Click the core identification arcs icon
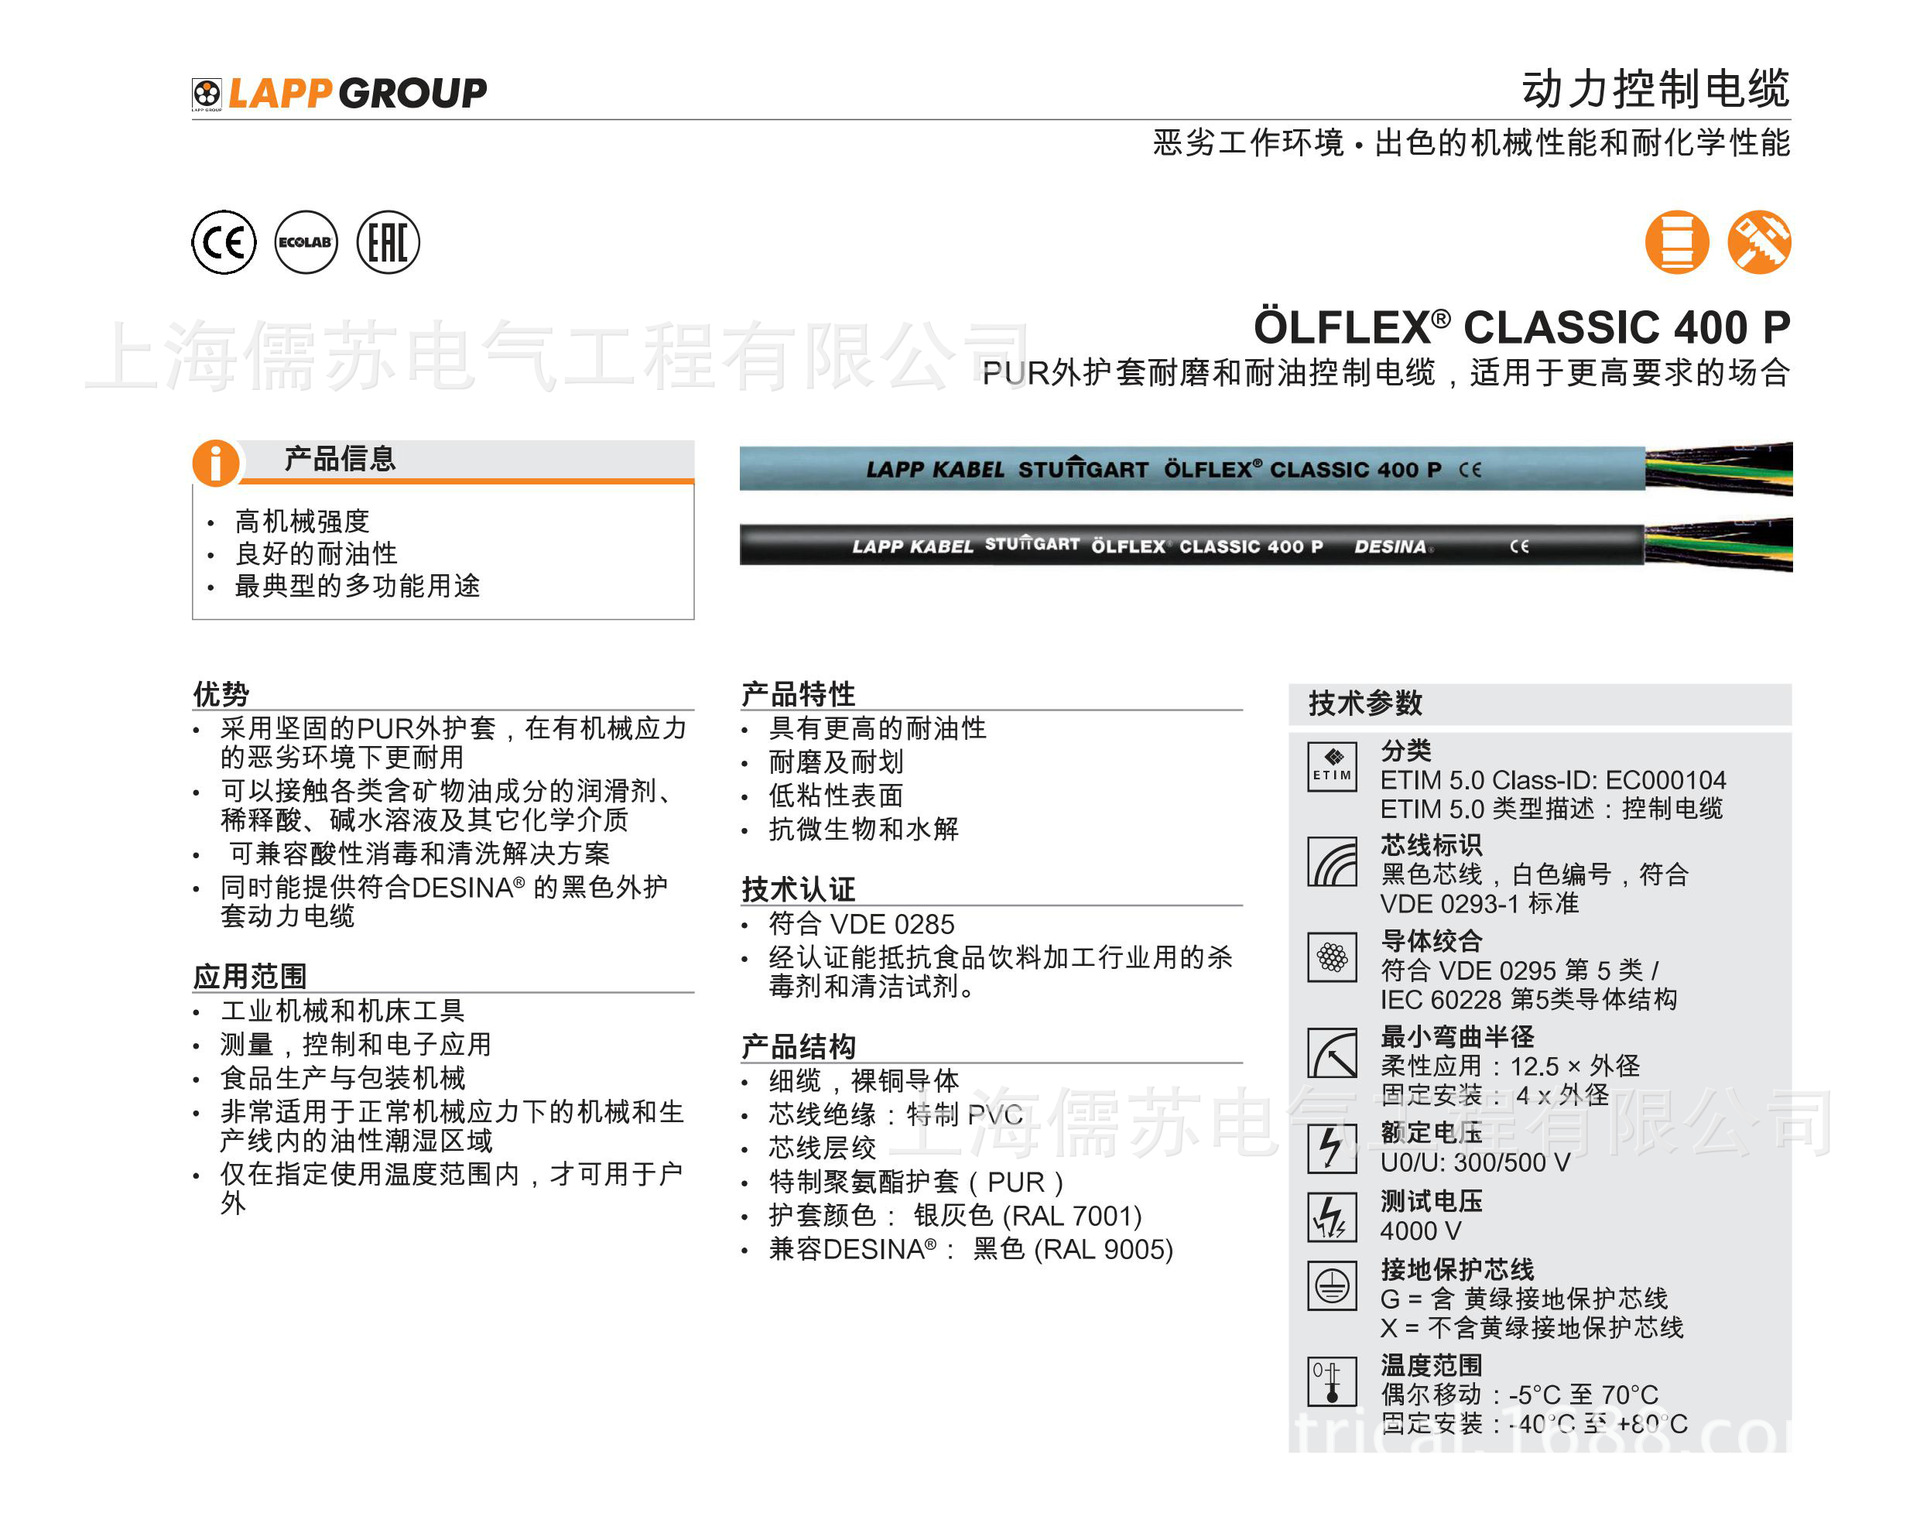The width and height of the screenshot is (1920, 1531). pyautogui.click(x=1332, y=862)
